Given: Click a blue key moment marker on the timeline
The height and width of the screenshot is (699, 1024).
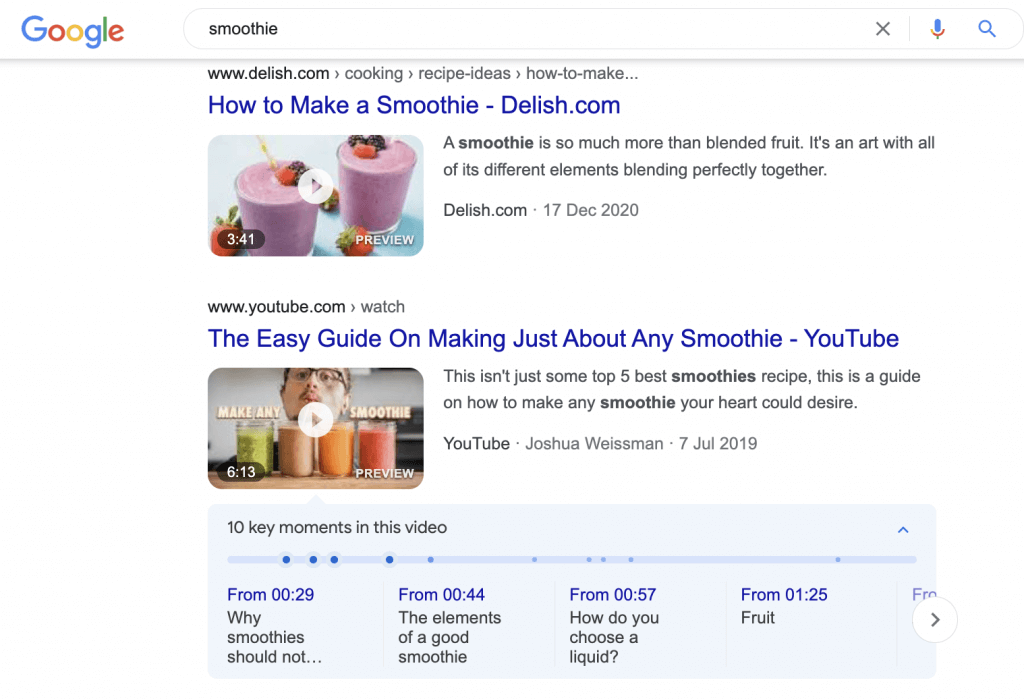Looking at the screenshot, I should pyautogui.click(x=286, y=560).
